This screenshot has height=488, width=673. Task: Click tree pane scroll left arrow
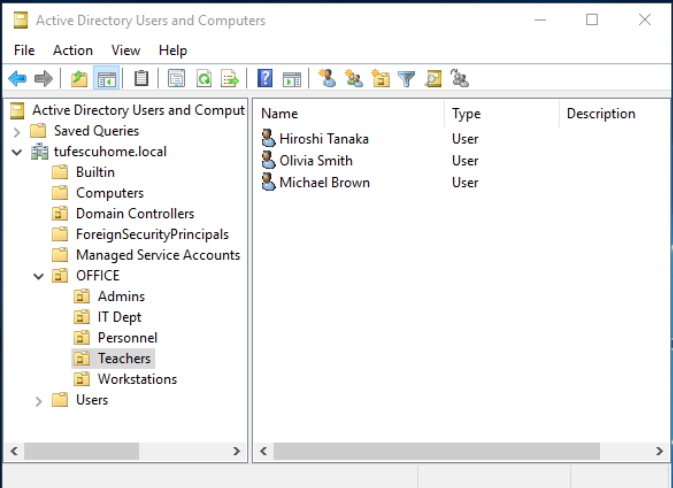[14, 451]
